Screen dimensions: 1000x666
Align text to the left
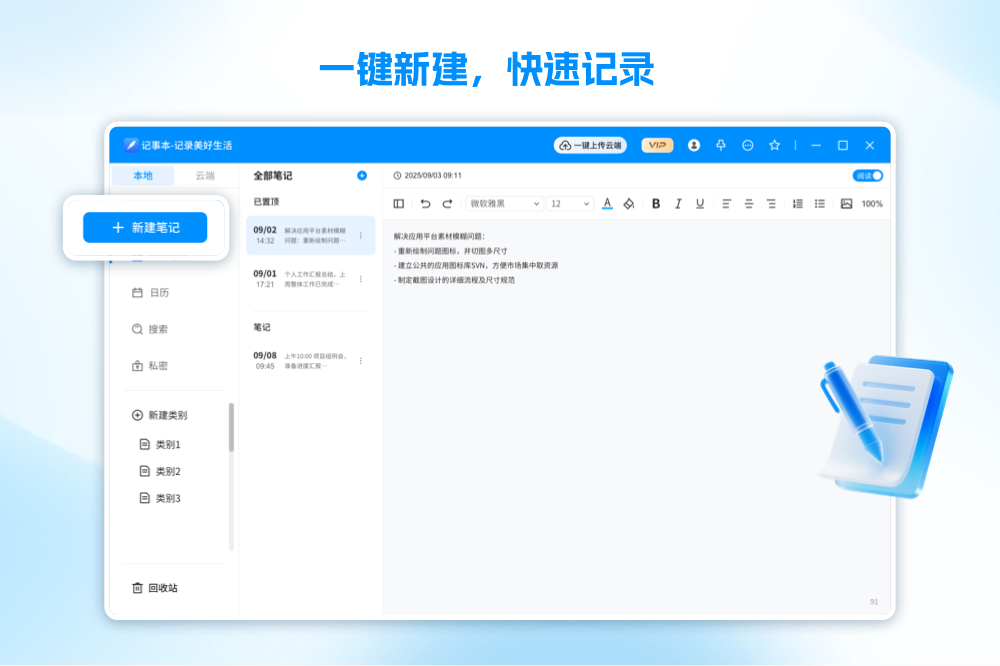click(726, 204)
